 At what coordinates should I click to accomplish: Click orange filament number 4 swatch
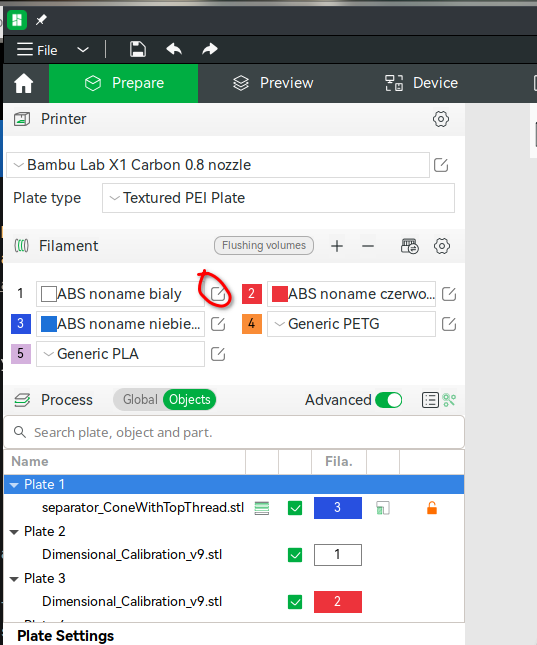[252, 324]
